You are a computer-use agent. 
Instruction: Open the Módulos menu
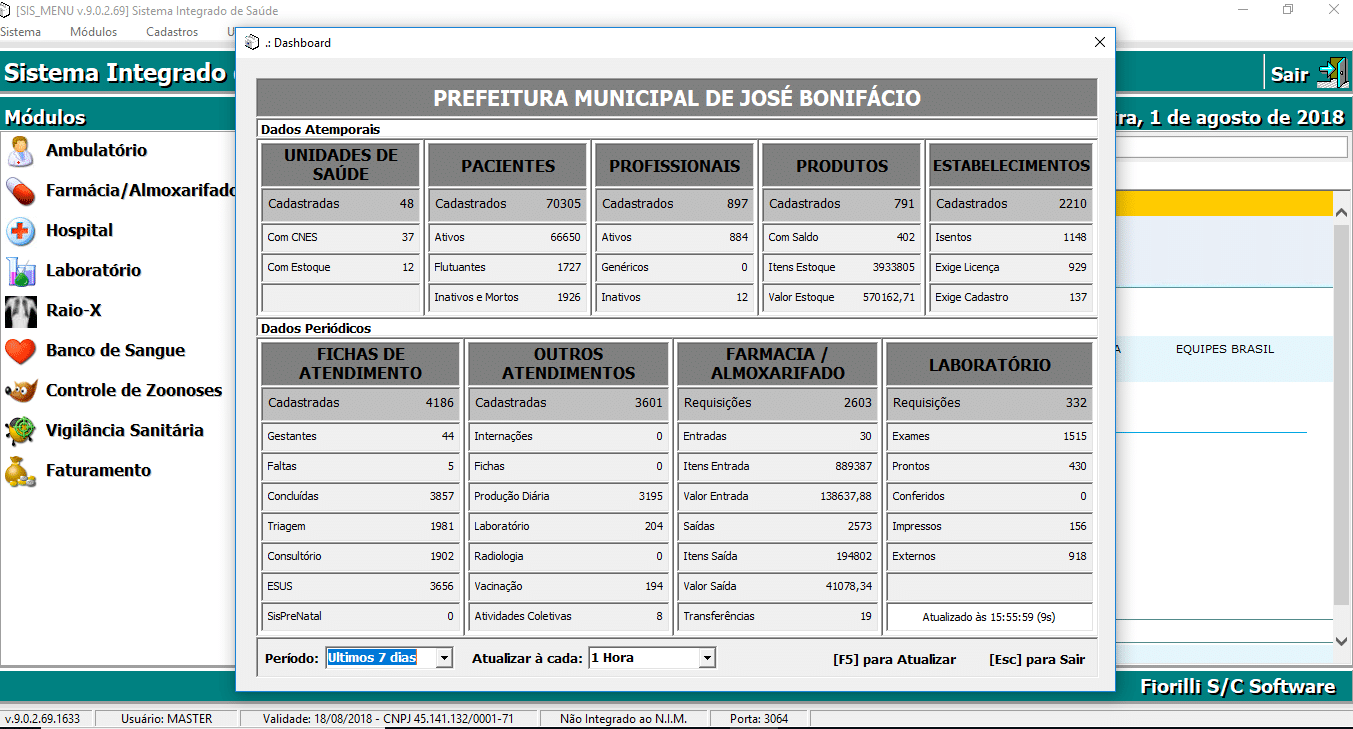(x=93, y=32)
